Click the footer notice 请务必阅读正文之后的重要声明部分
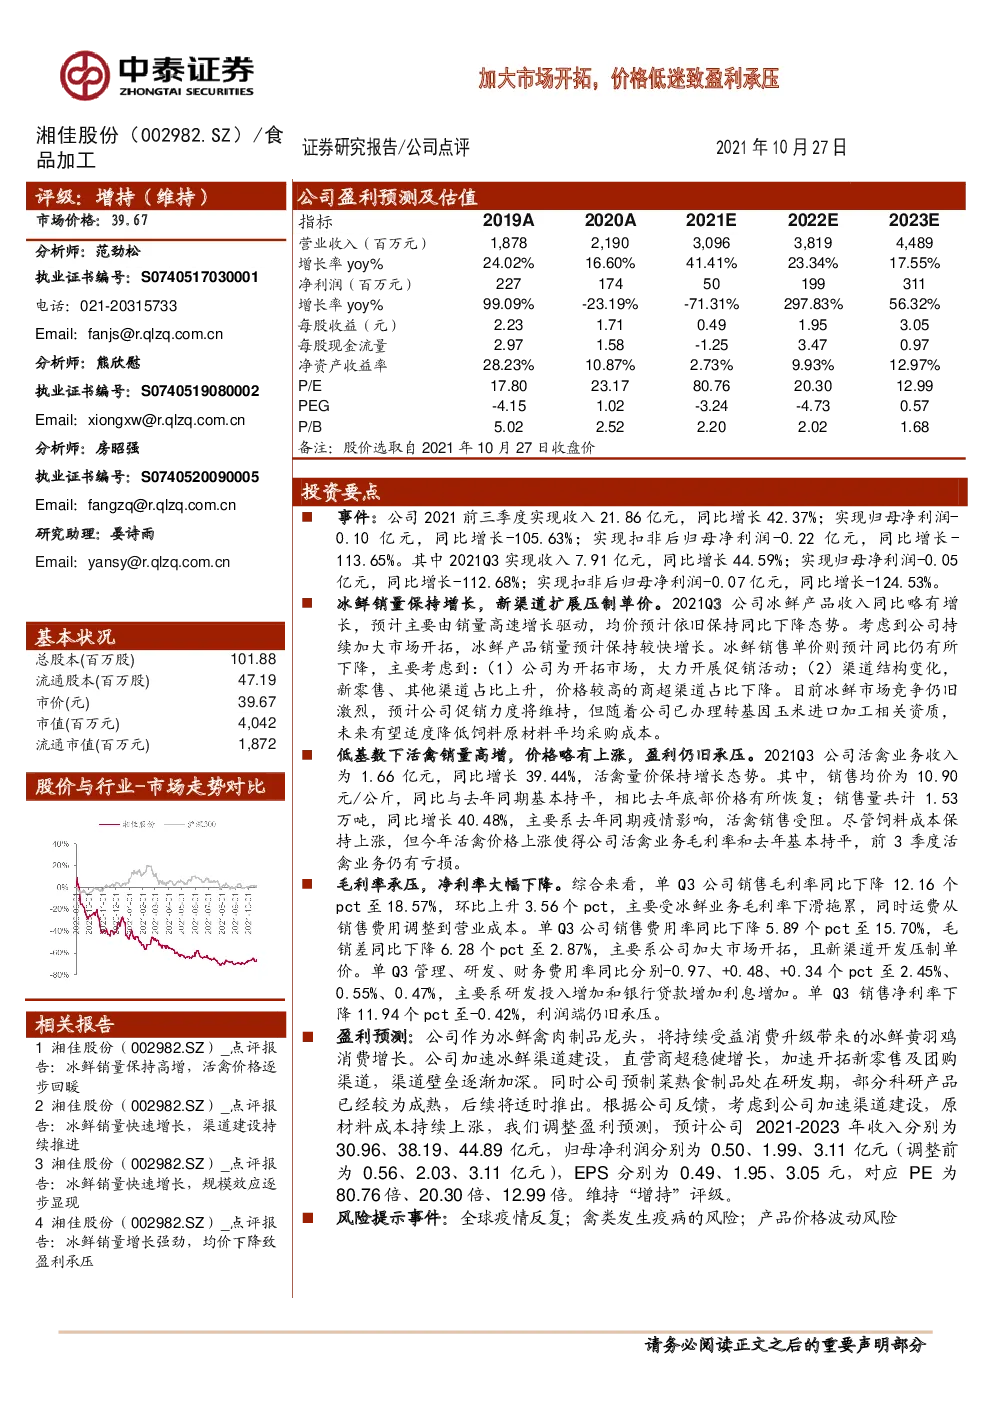The width and height of the screenshot is (992, 1403). [786, 1345]
